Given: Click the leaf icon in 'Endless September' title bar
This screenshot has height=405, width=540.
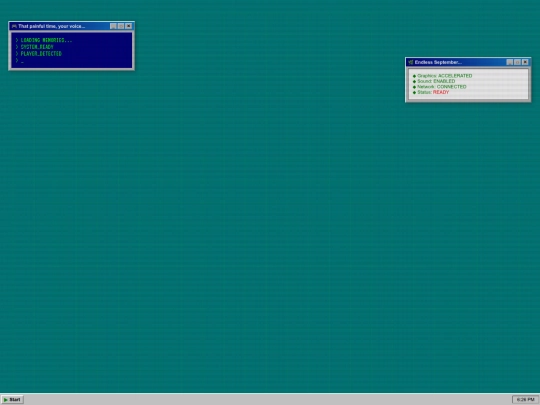Looking at the screenshot, I should [x=411, y=62].
